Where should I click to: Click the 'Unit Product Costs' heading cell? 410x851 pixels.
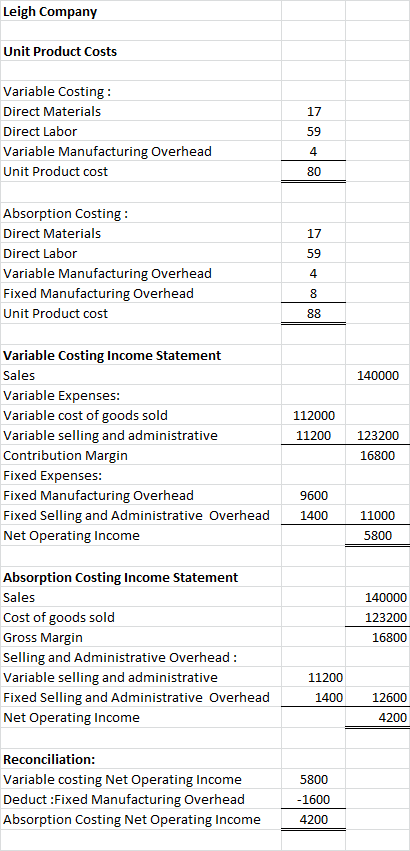tap(60, 52)
